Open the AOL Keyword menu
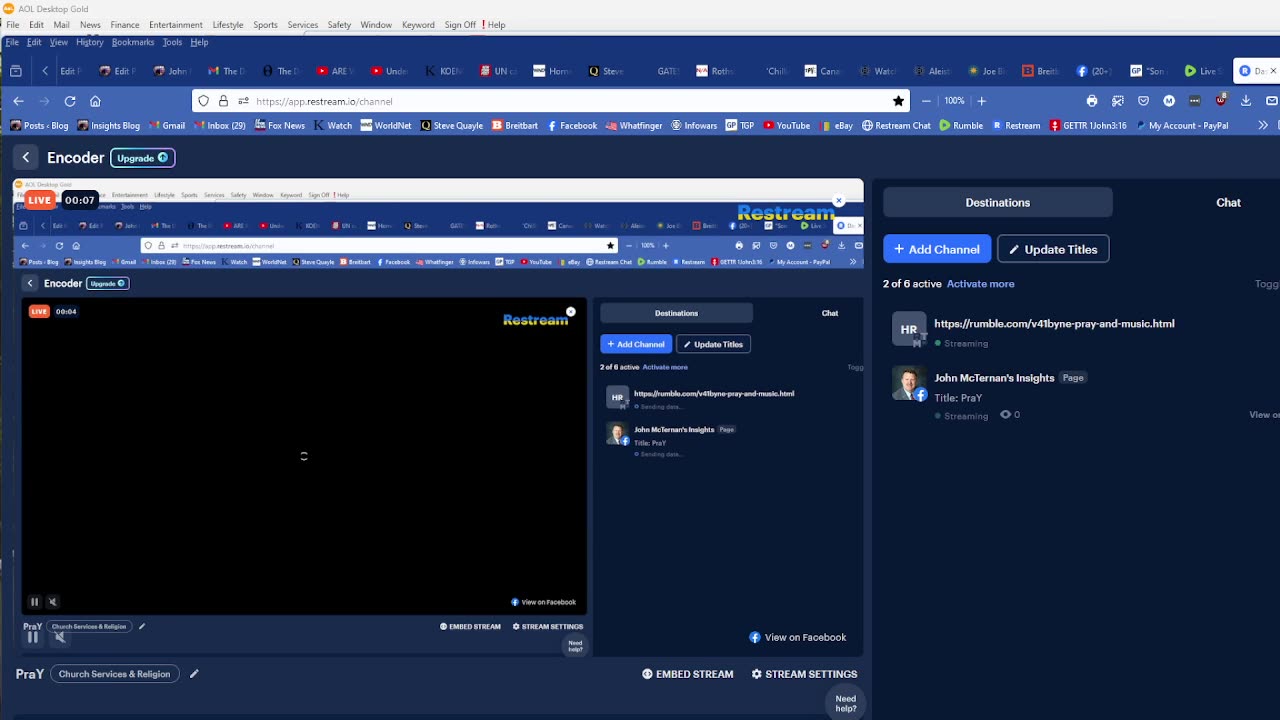This screenshot has height=720, width=1280. [x=418, y=24]
